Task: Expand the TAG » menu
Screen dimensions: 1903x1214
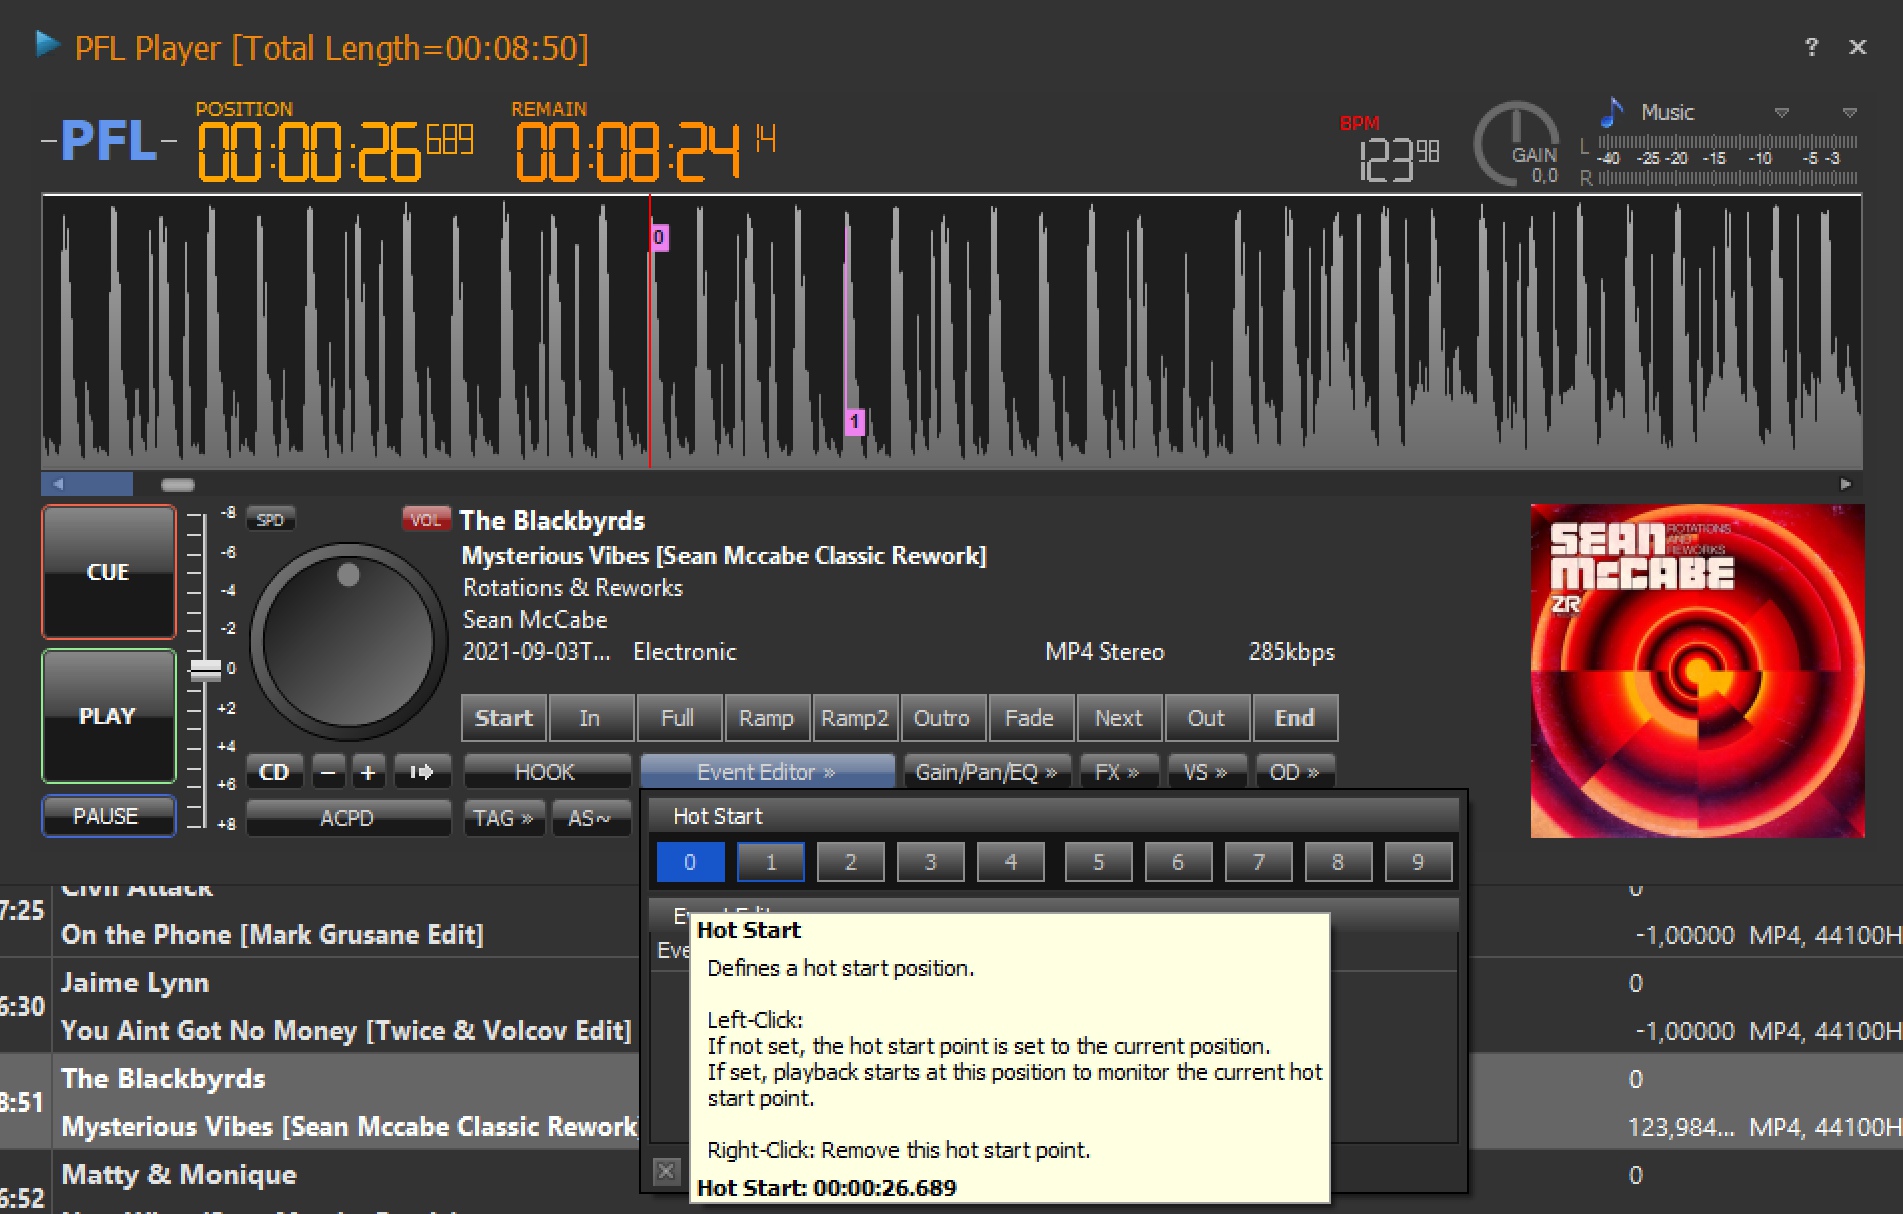Action: [x=503, y=818]
